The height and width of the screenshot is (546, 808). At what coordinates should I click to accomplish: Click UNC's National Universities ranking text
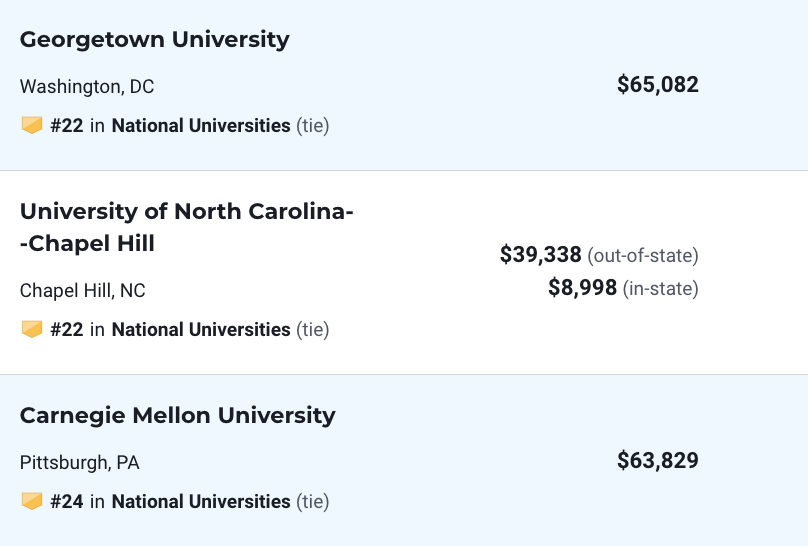click(201, 330)
